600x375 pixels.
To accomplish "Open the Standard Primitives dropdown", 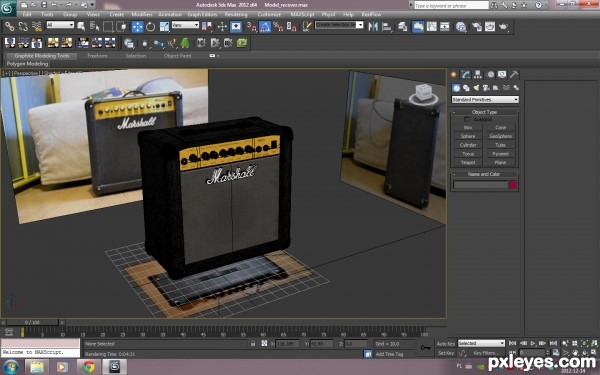I will pyautogui.click(x=485, y=99).
